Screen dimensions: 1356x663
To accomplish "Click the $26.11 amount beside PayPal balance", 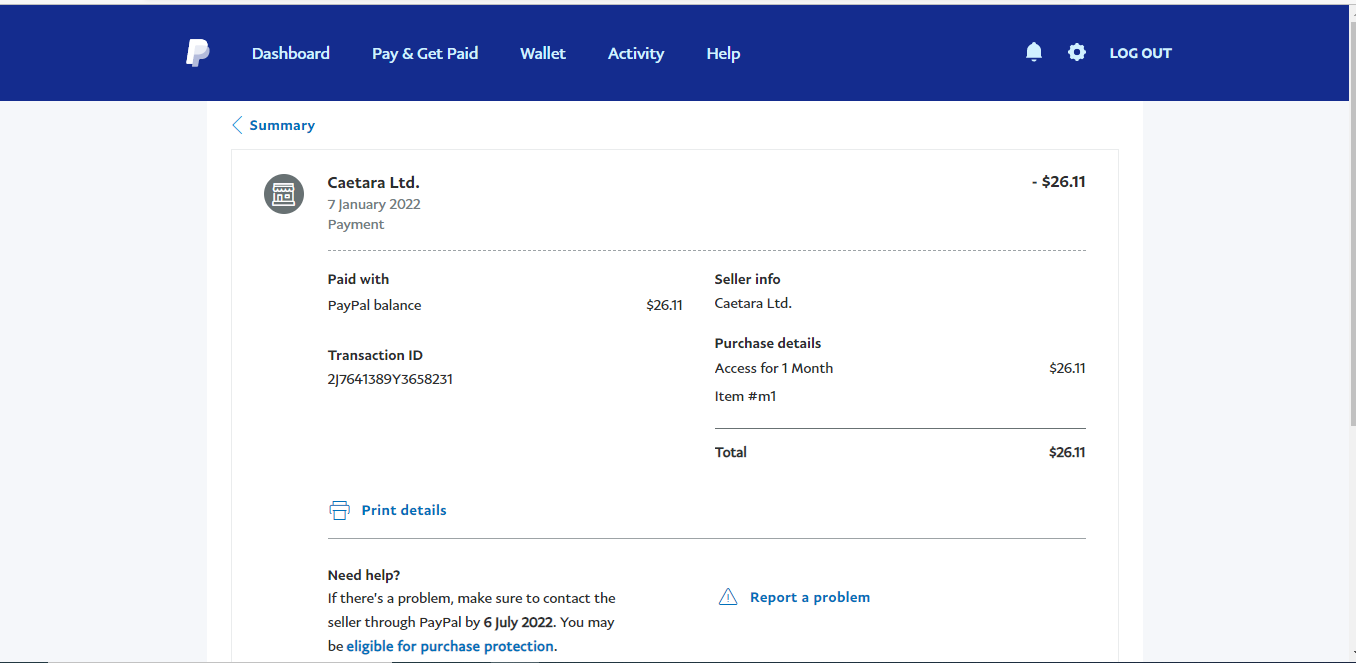I will (664, 305).
